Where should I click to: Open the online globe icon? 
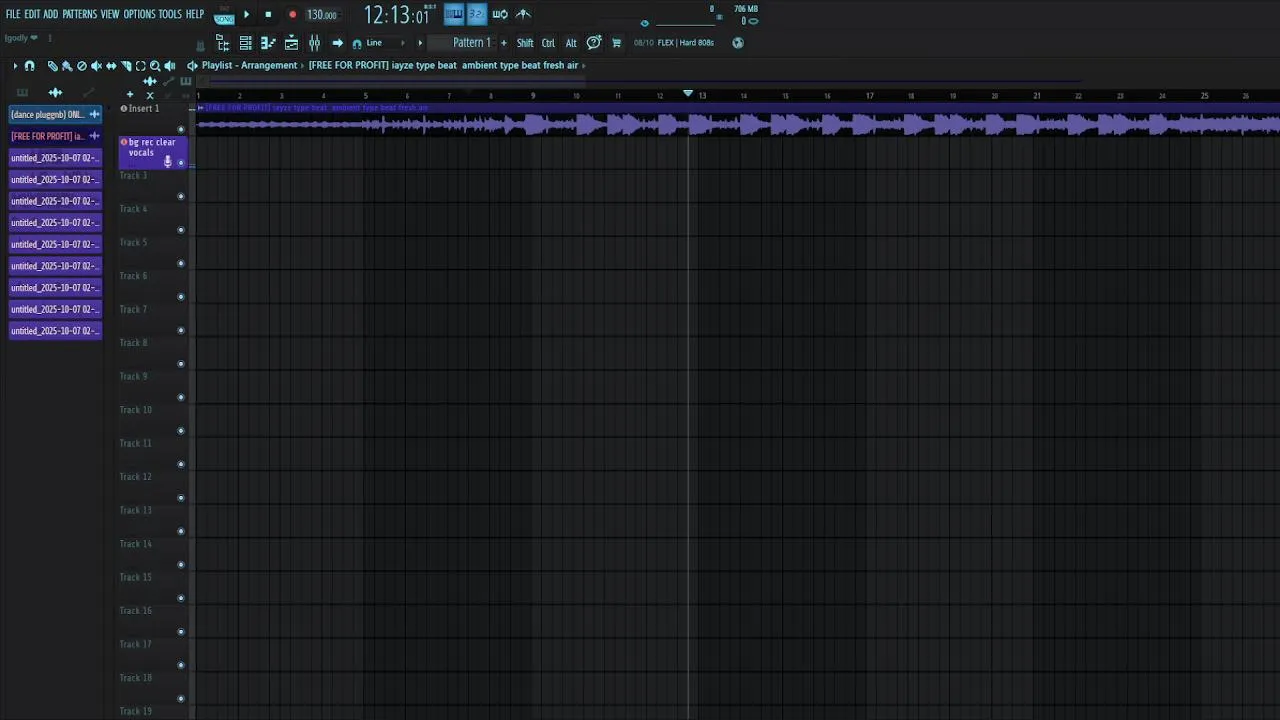pyautogui.click(x=738, y=43)
